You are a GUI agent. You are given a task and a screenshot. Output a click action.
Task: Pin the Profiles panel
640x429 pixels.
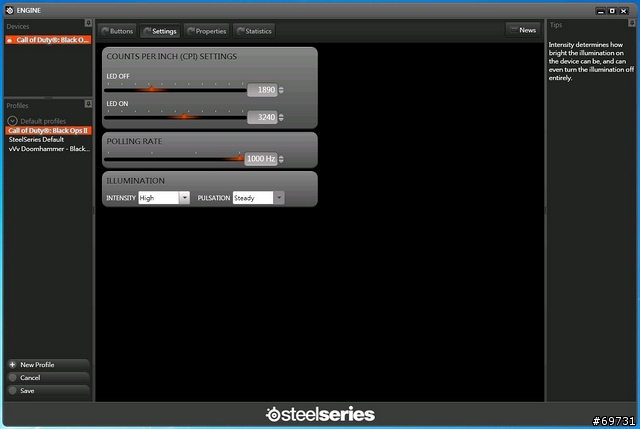tap(88, 104)
